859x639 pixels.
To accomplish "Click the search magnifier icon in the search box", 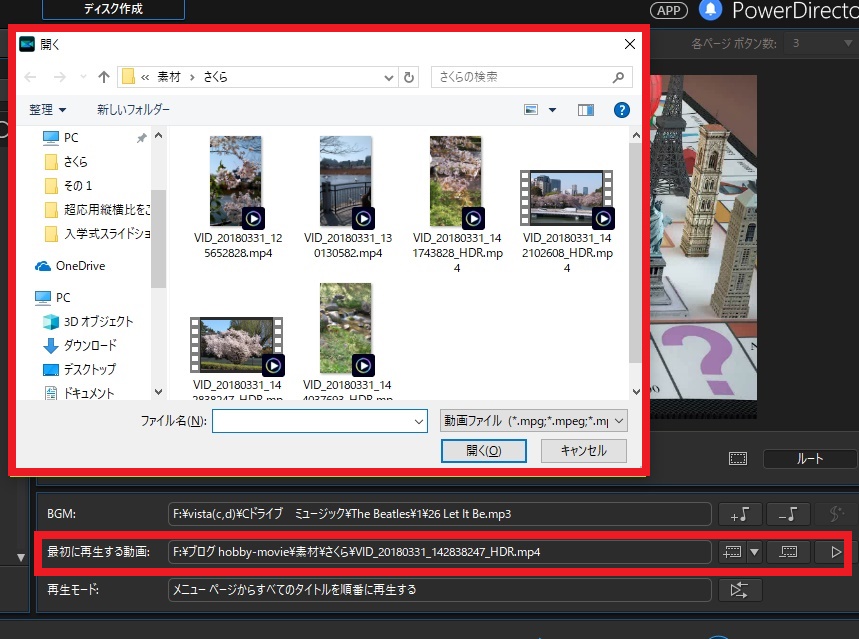I will (619, 77).
